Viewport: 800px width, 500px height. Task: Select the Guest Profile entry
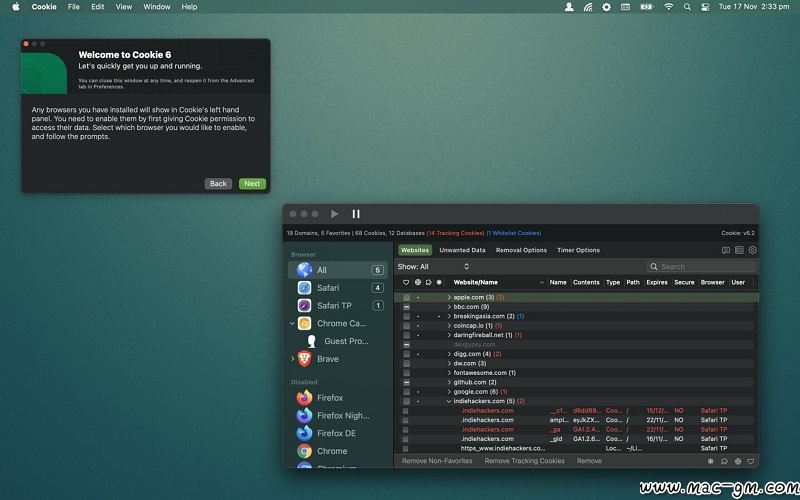pos(338,341)
